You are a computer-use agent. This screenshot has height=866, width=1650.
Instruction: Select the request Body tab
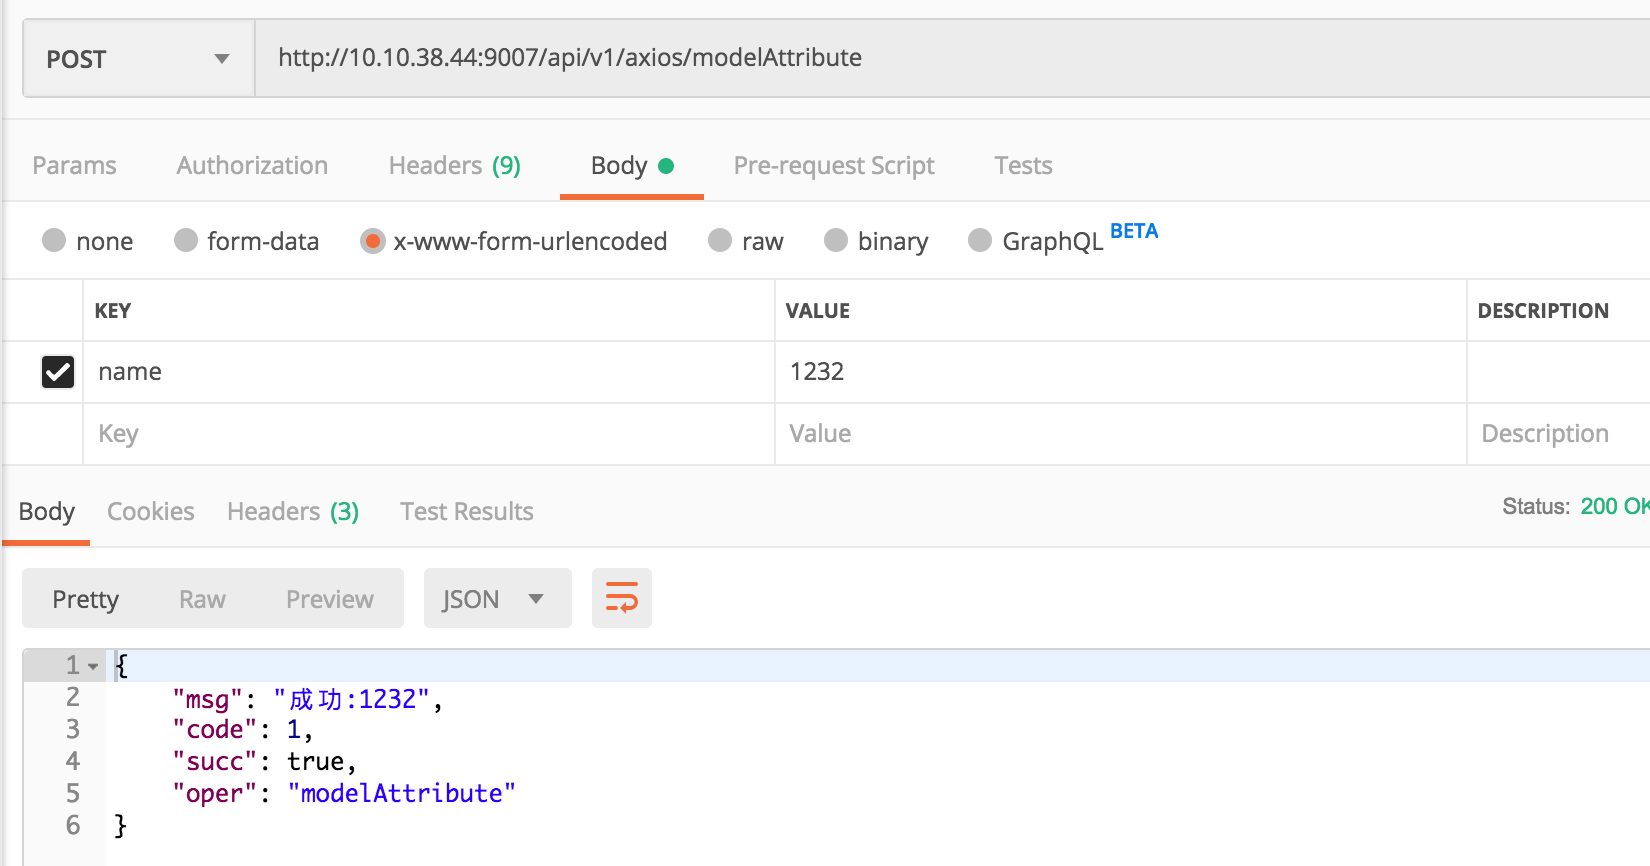click(632, 165)
